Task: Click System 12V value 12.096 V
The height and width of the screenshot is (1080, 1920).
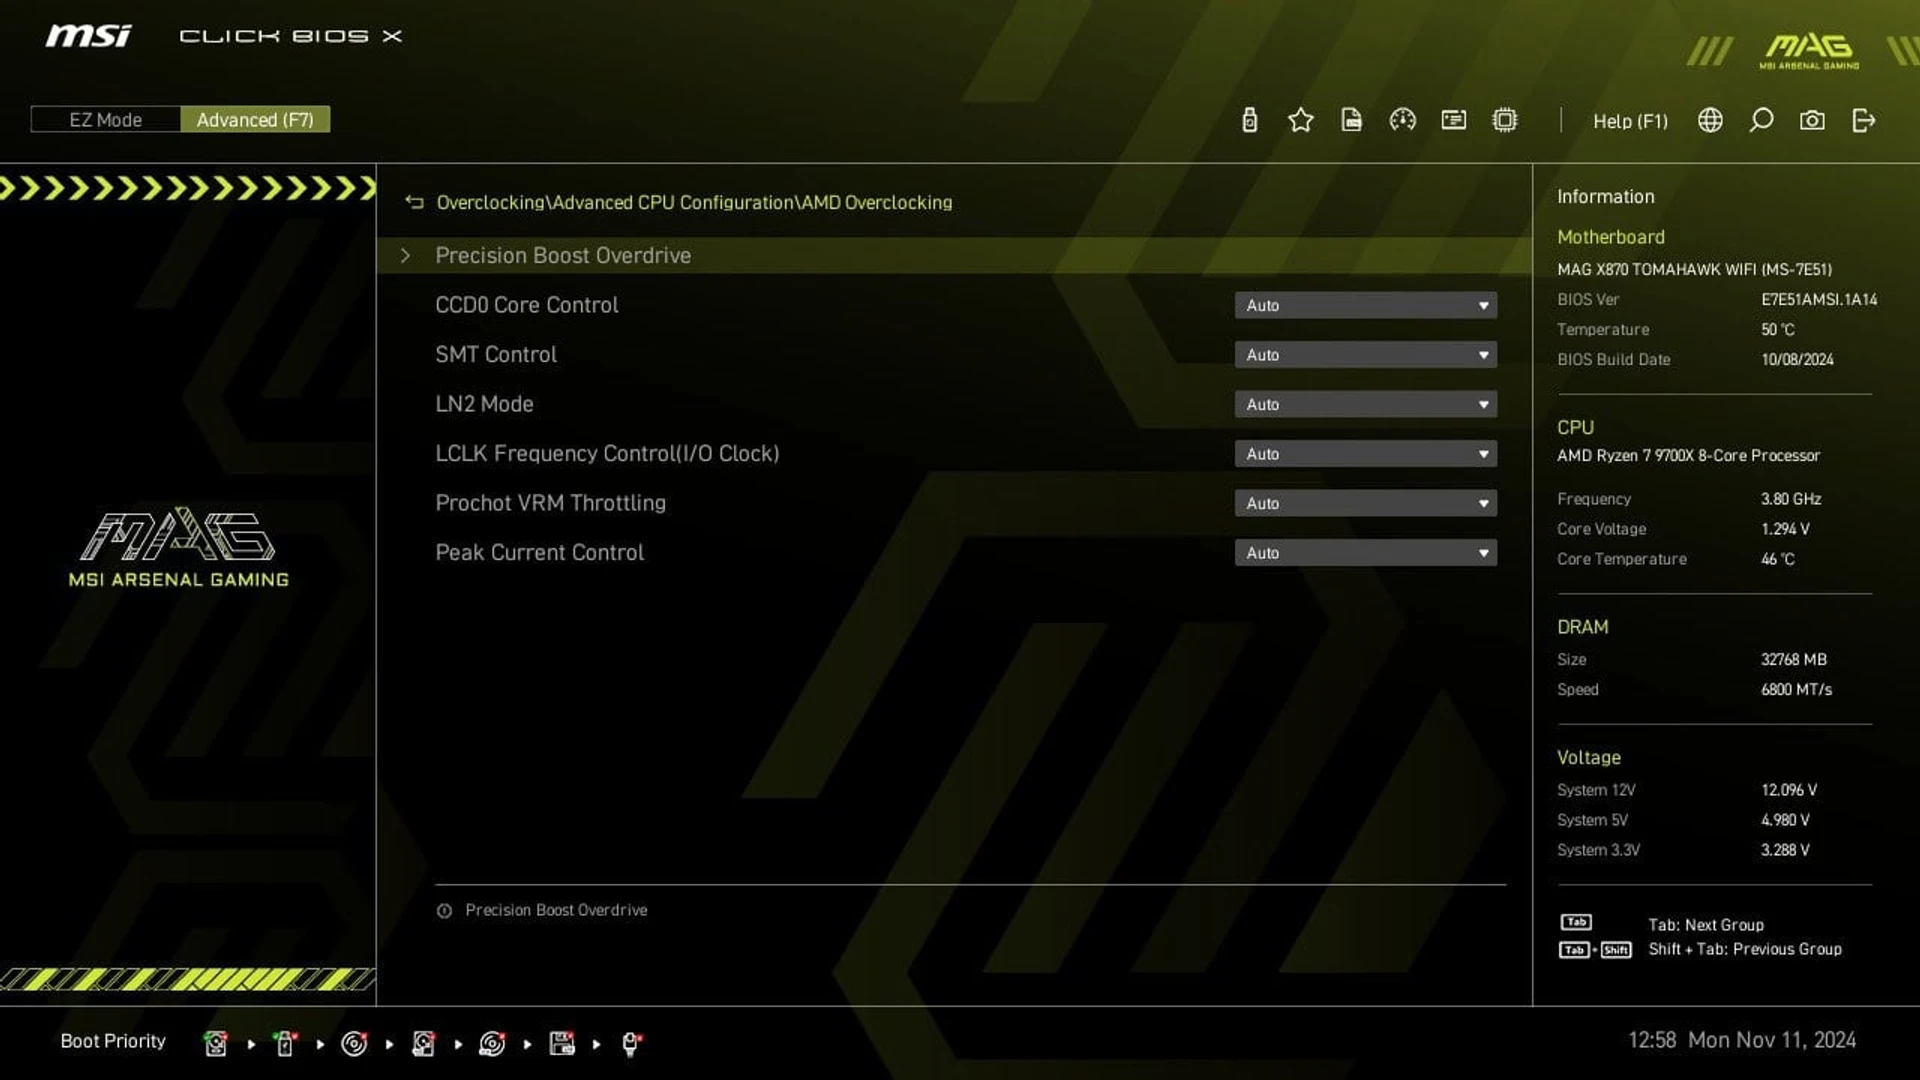Action: [x=1789, y=790]
